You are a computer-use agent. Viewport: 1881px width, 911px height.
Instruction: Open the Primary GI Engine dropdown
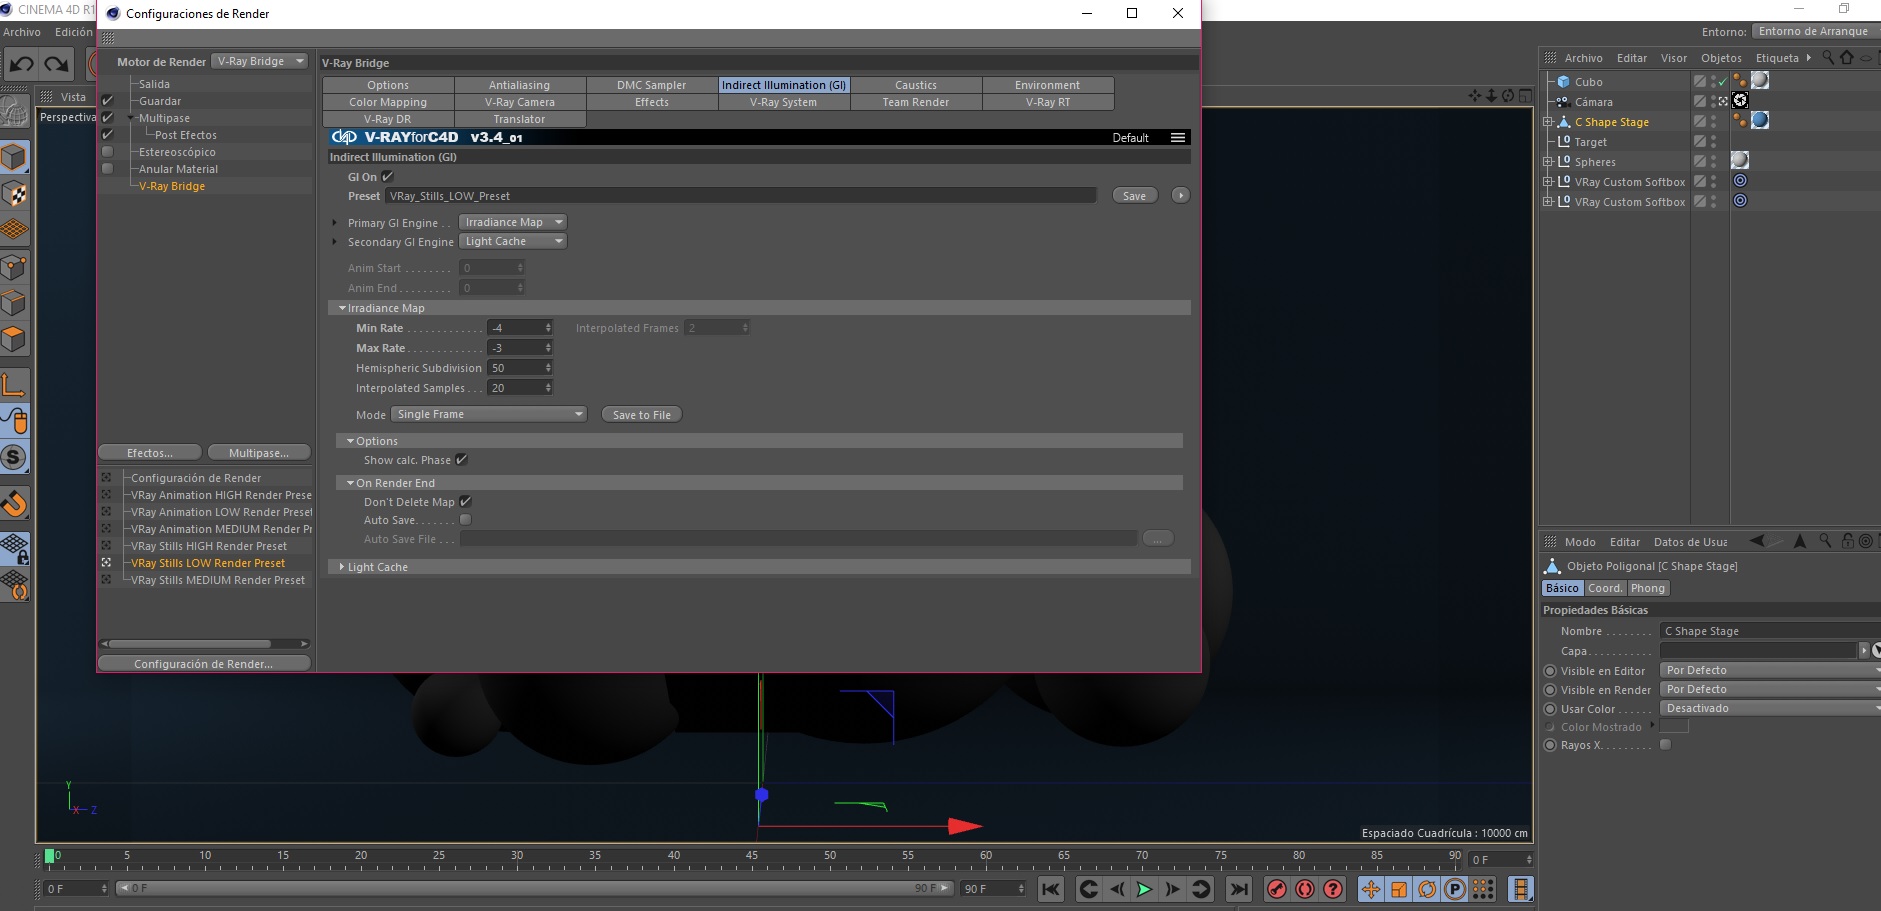(x=513, y=222)
